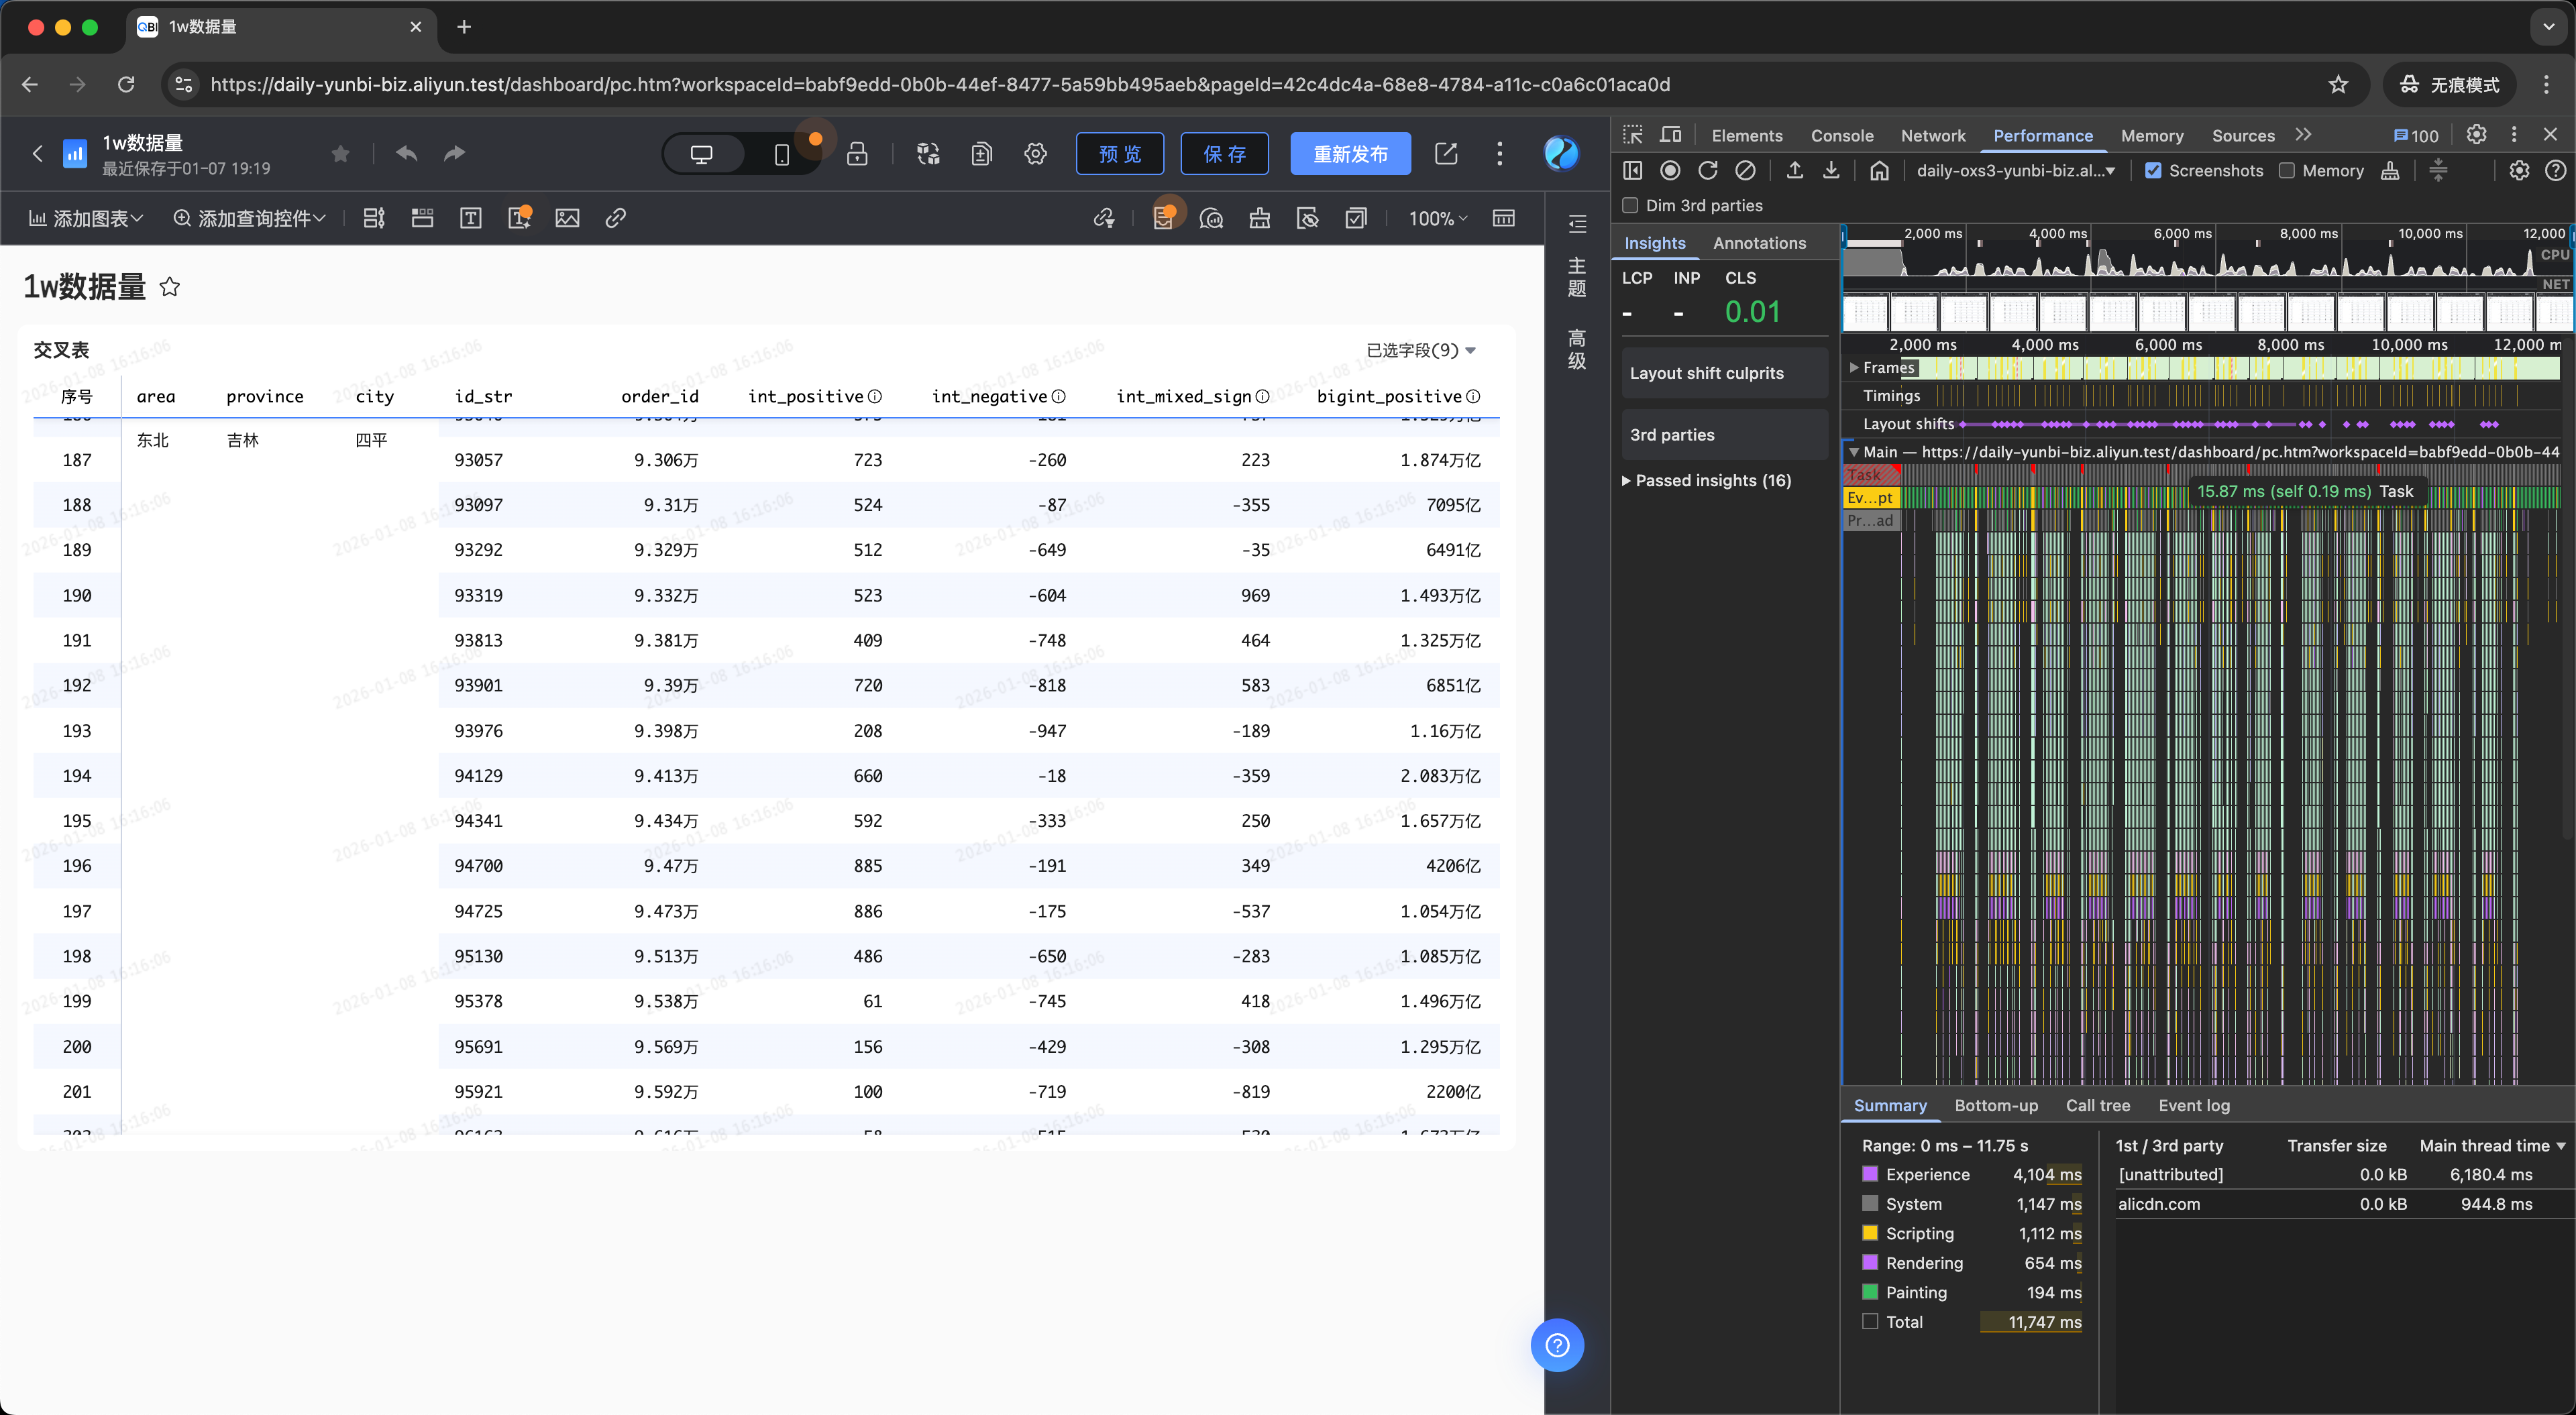This screenshot has height=1415, width=2576.
Task: Switch to desktop layout view
Action: coord(702,154)
